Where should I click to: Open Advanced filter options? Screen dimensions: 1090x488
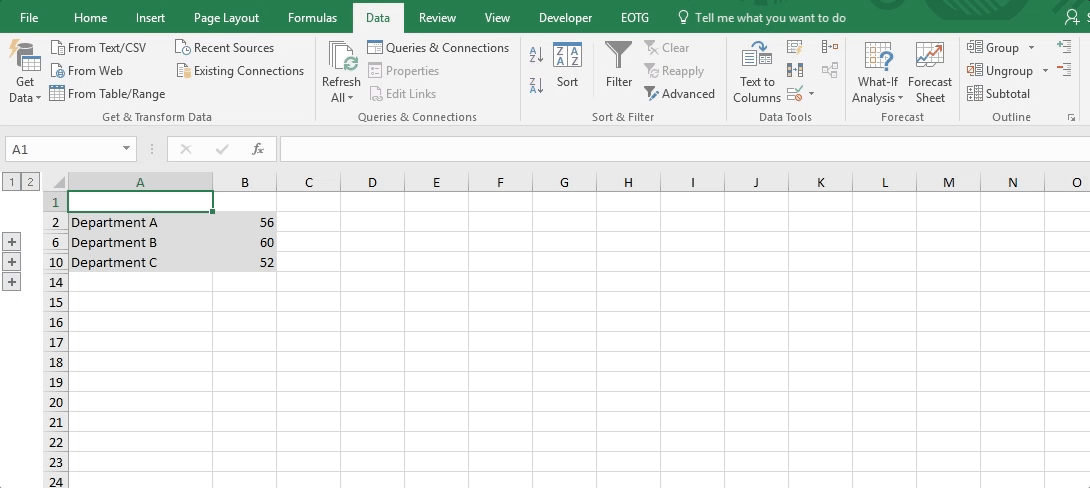679,94
